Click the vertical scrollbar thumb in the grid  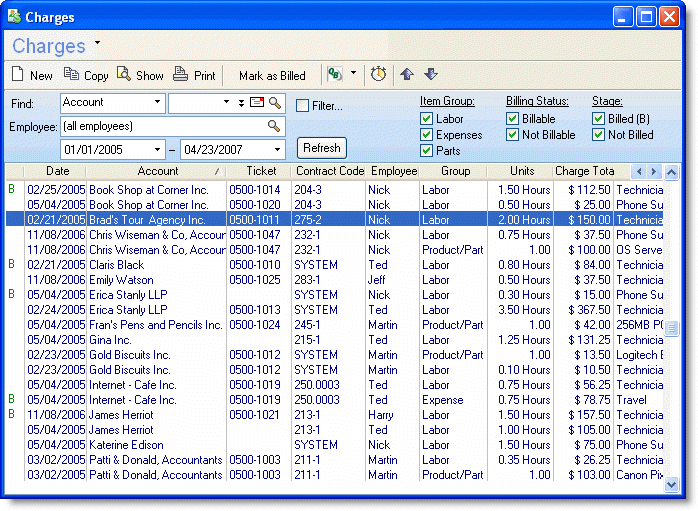[672, 329]
